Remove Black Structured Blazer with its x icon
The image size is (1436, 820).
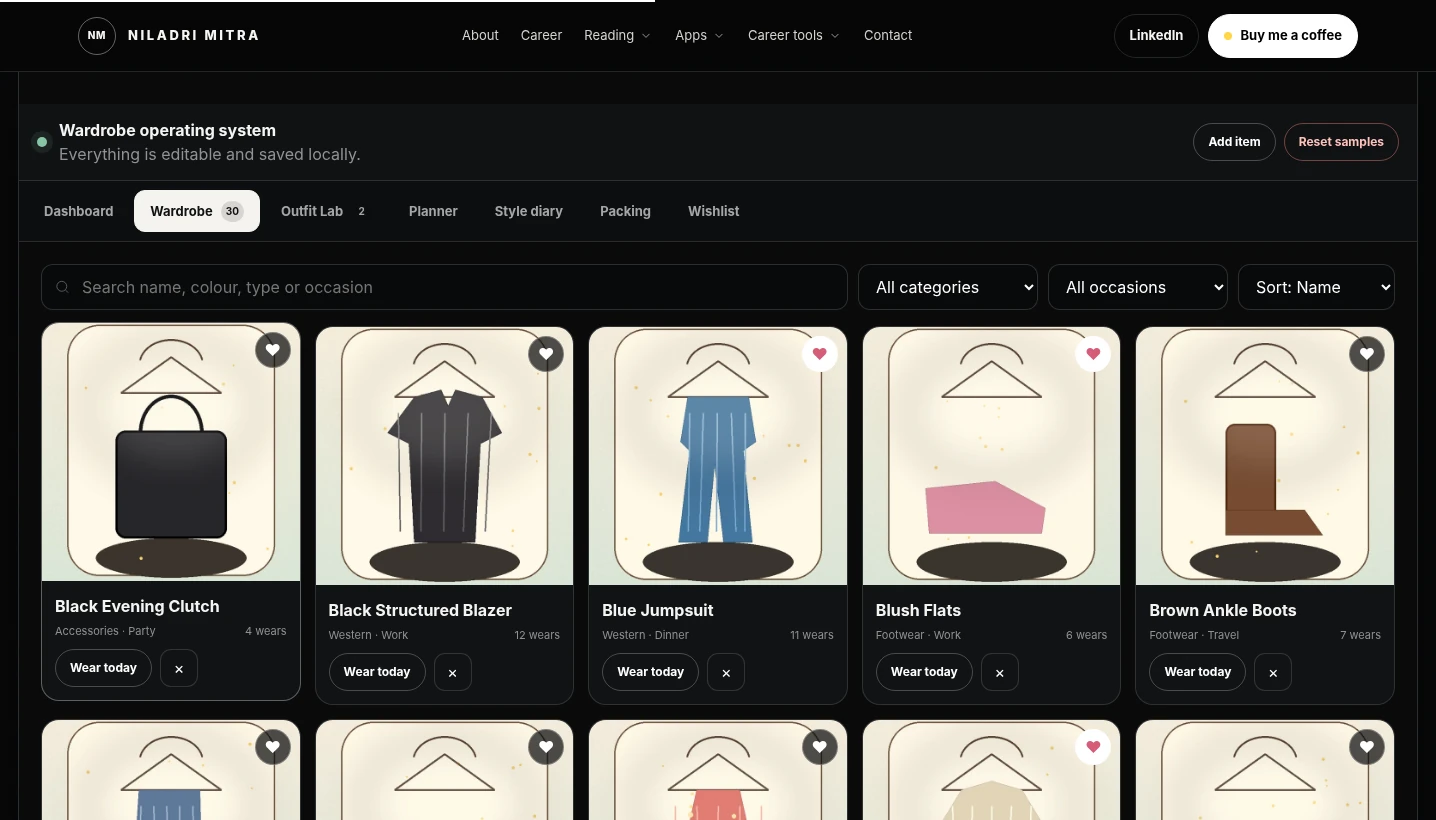tap(452, 673)
